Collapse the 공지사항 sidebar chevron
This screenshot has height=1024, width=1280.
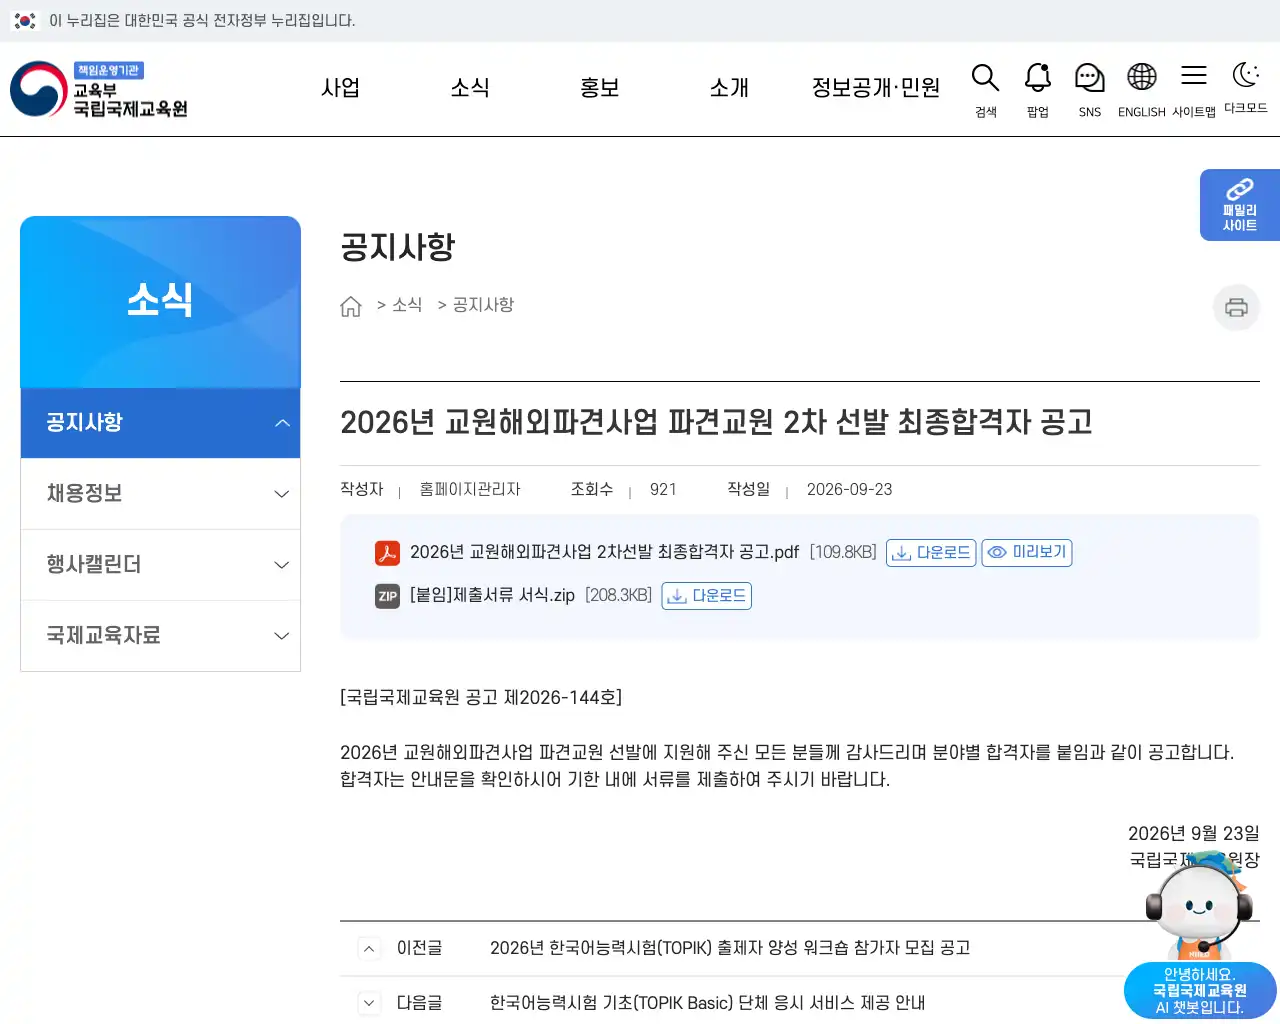pyautogui.click(x=282, y=423)
